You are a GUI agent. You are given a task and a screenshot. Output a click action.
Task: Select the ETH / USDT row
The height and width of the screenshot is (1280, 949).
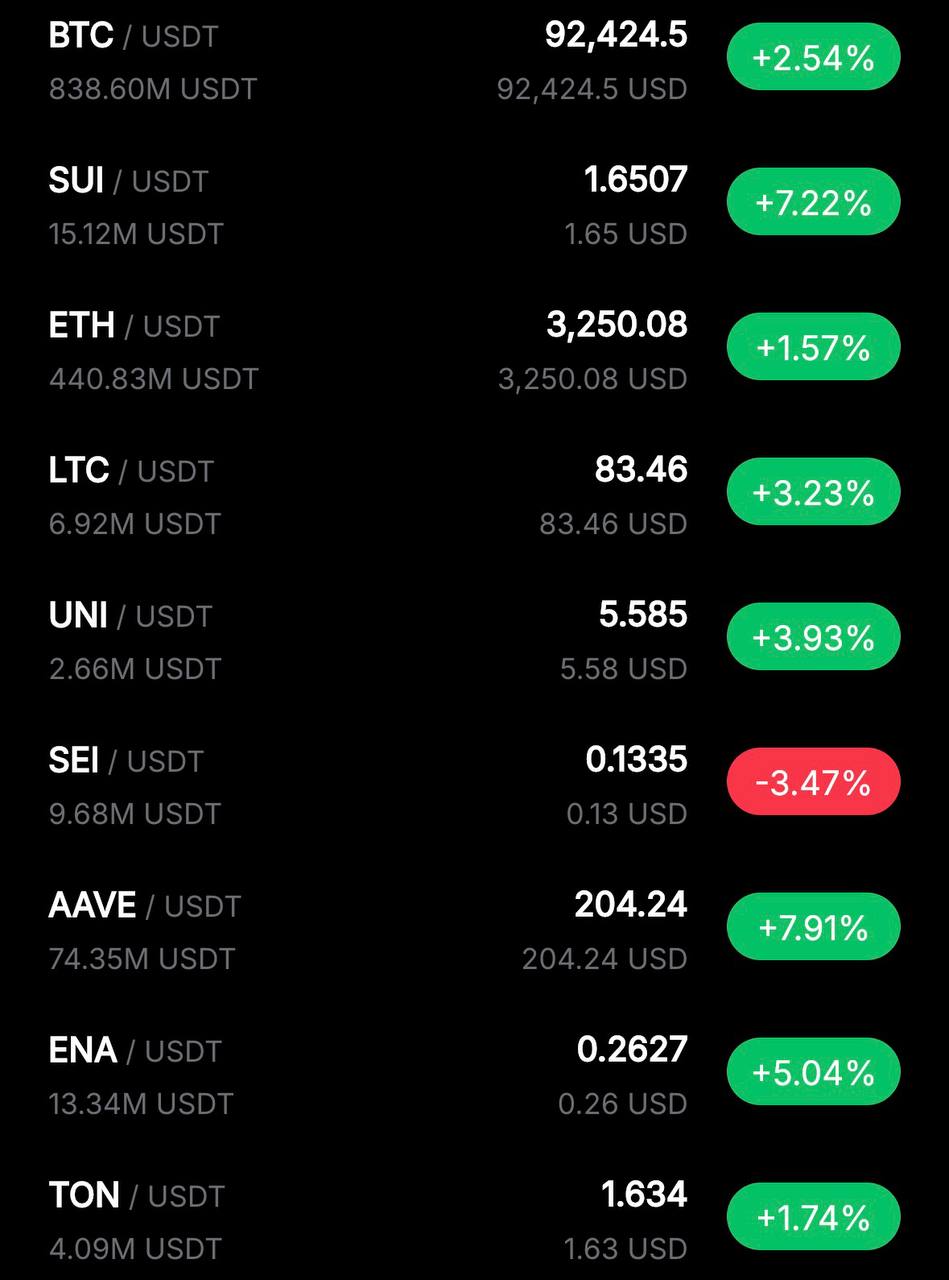click(x=133, y=327)
